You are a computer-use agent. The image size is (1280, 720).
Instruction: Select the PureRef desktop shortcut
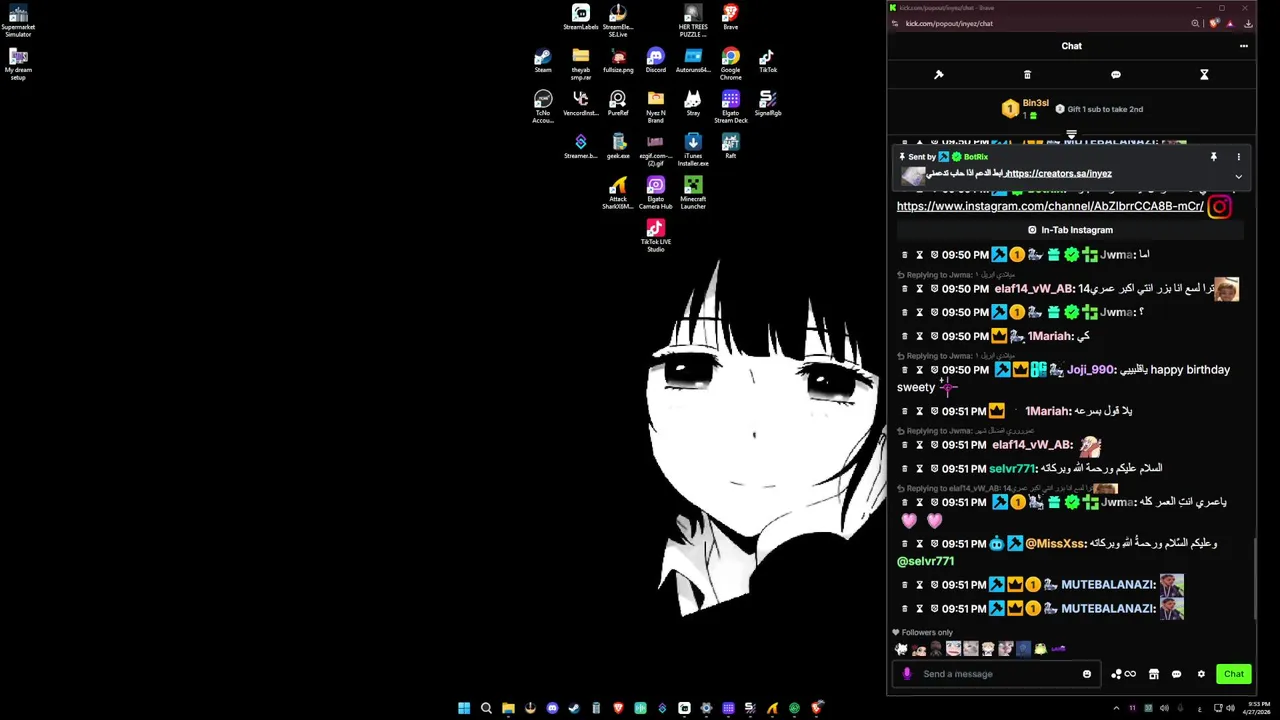(618, 104)
